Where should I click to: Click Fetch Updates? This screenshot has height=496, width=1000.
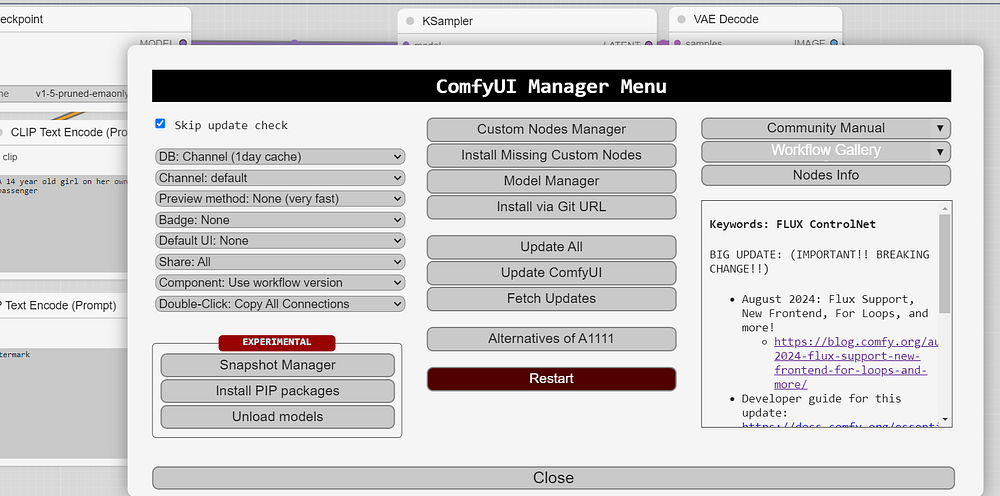click(551, 298)
